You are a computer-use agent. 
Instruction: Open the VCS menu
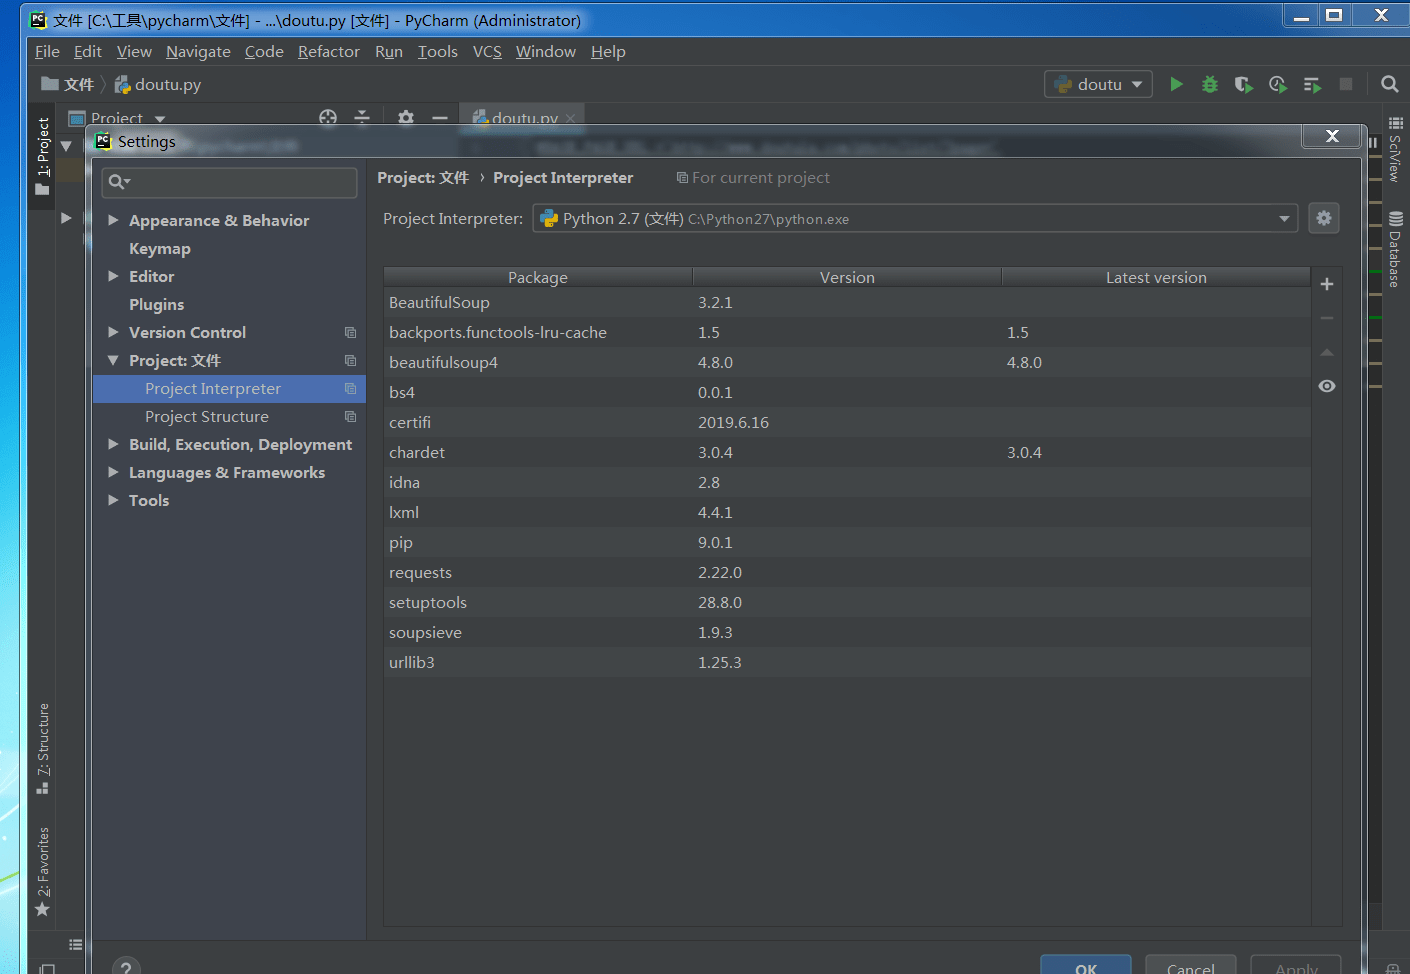pyautogui.click(x=487, y=52)
